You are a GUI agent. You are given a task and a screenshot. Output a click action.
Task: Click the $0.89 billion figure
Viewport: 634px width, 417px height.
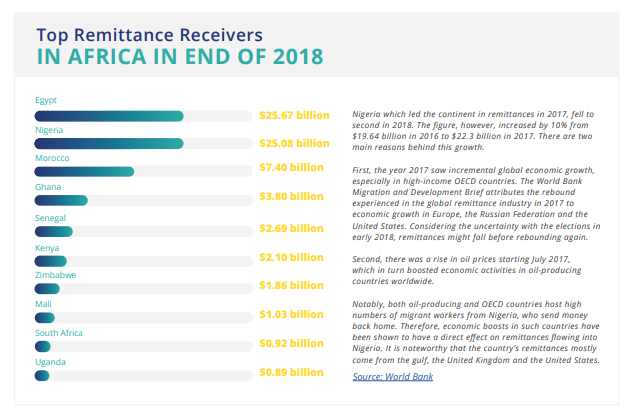click(291, 373)
